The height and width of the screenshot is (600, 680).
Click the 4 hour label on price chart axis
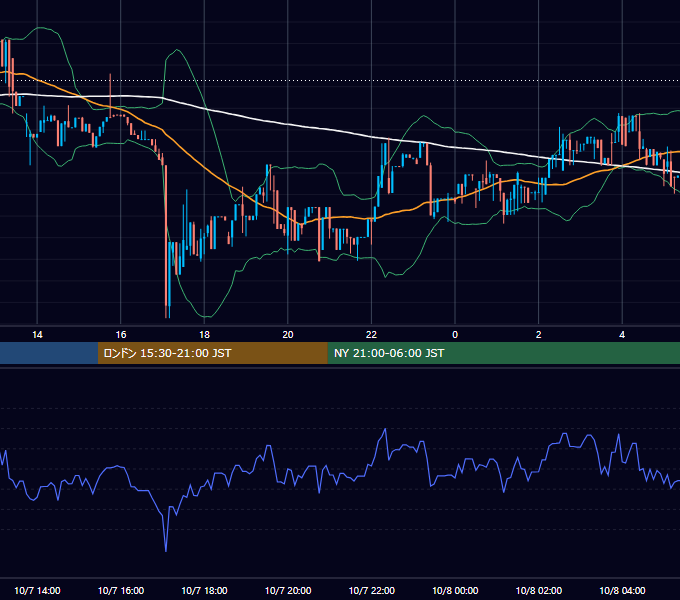click(622, 335)
